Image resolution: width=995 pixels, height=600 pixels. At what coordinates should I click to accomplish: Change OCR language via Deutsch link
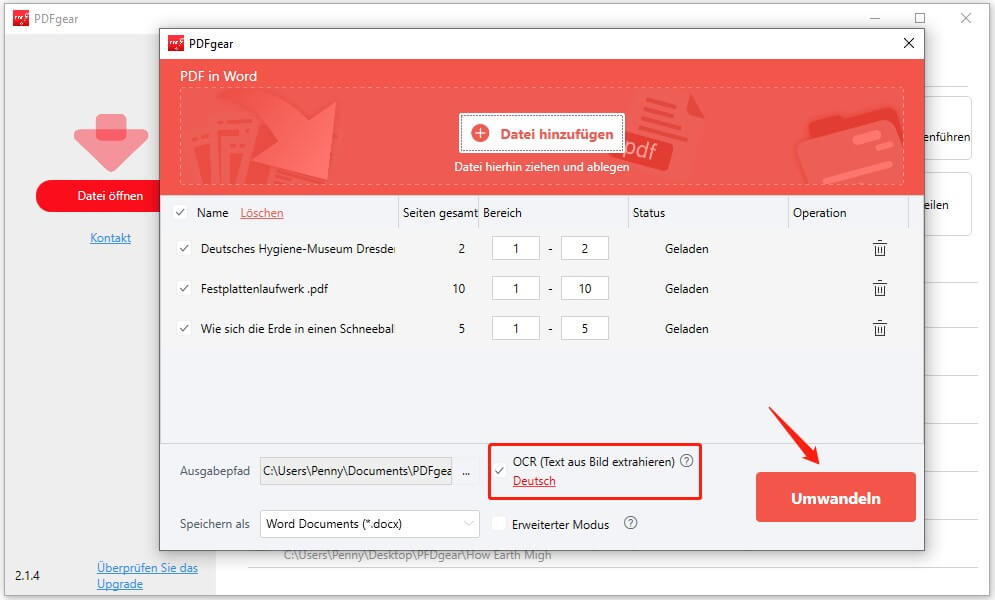(x=533, y=481)
